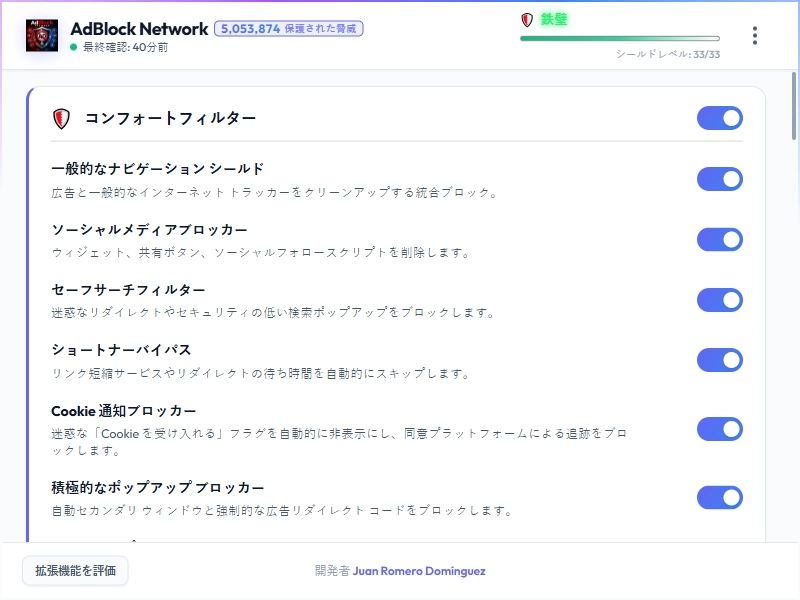Click the ショートナーバイパス title
The image size is (800, 600).
(x=121, y=350)
